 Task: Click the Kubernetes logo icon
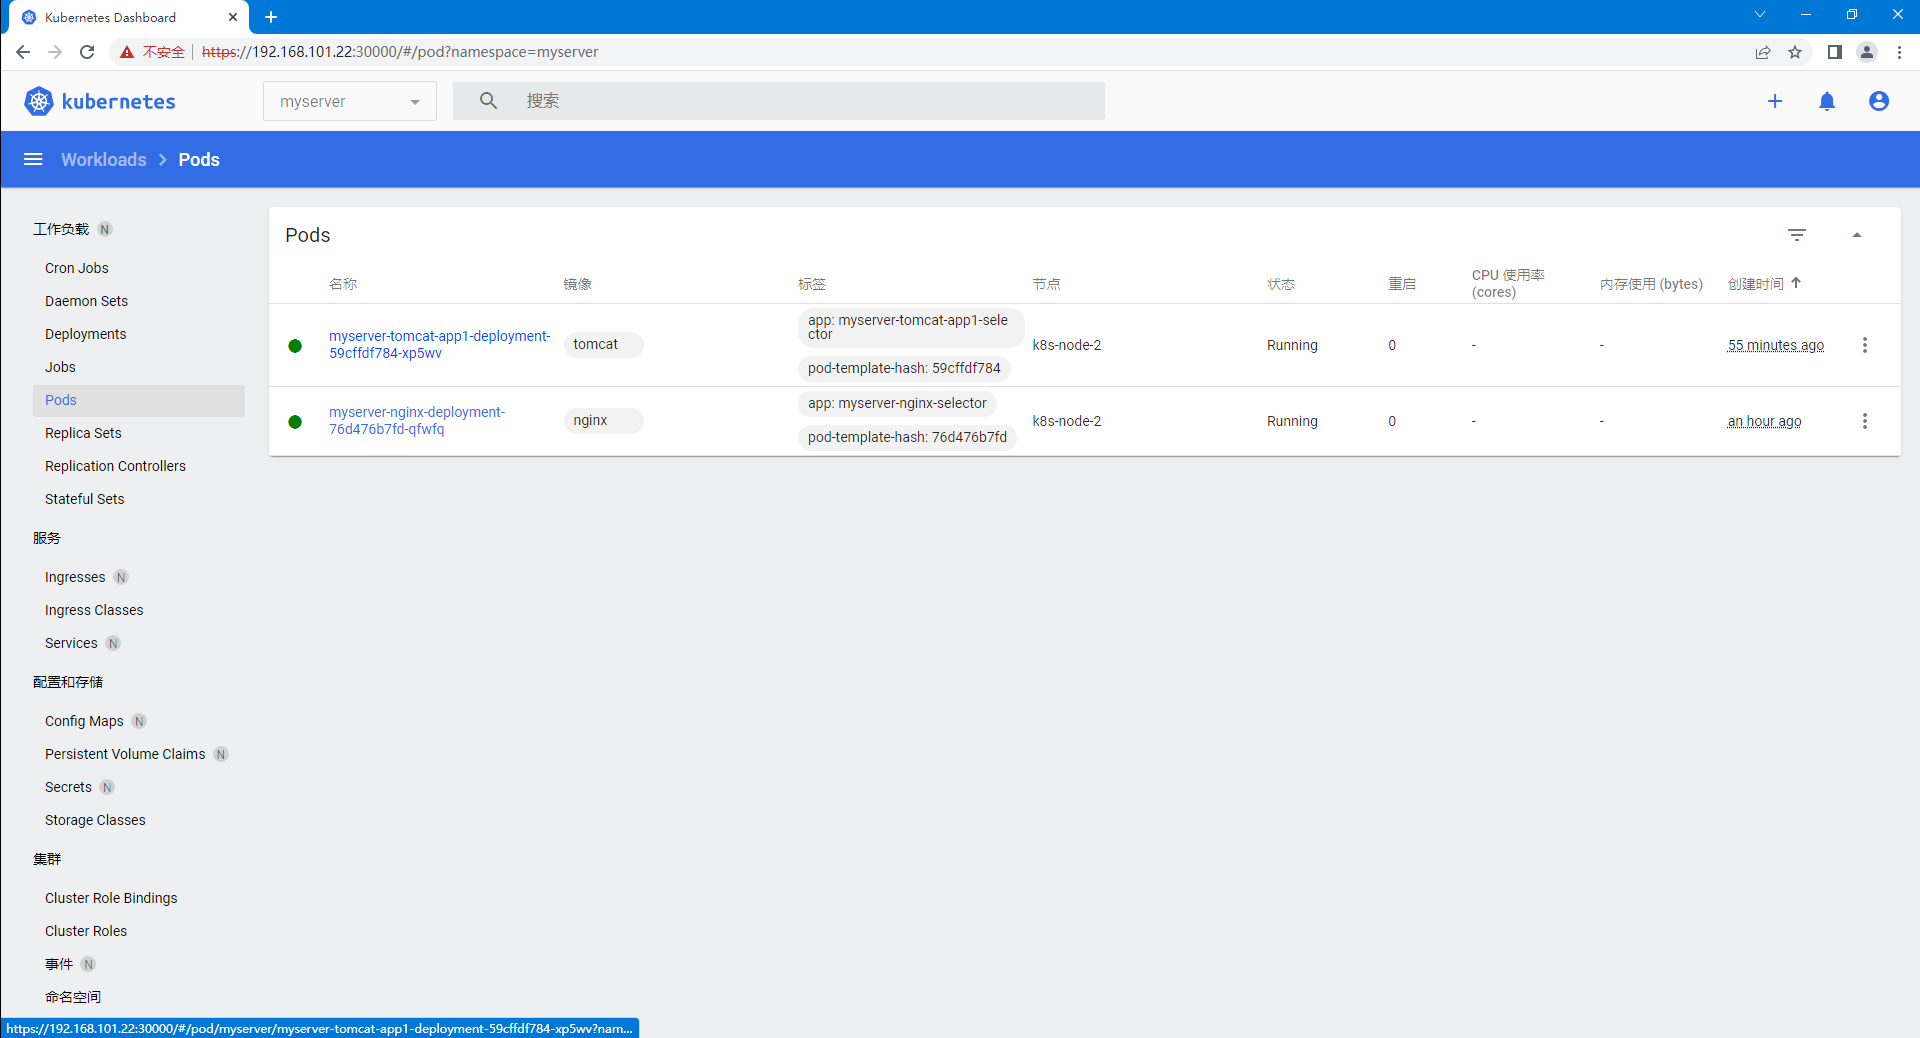(x=38, y=101)
